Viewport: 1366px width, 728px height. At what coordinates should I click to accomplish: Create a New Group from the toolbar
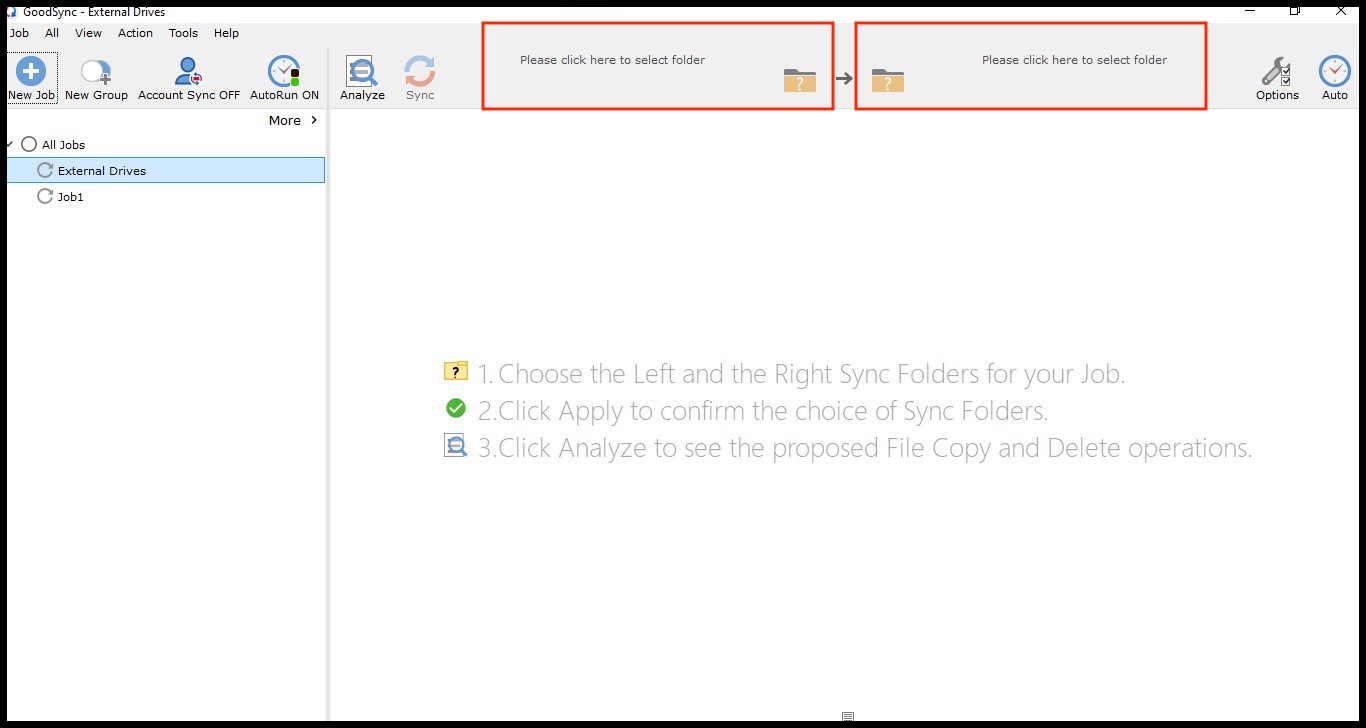[x=96, y=72]
